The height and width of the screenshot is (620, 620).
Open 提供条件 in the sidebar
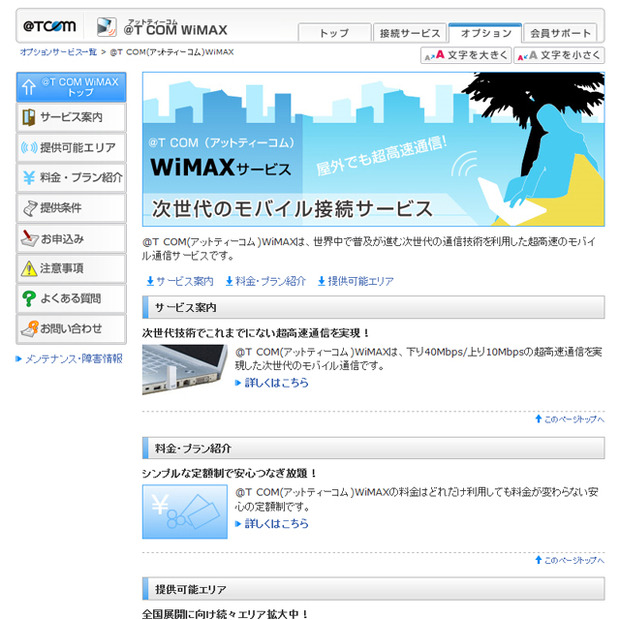point(71,208)
